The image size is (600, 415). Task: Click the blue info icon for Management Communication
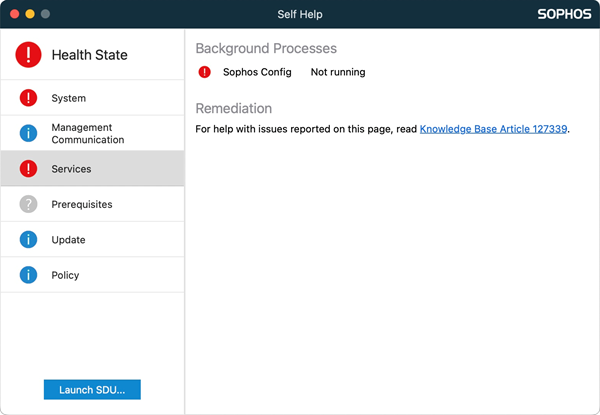(28, 133)
